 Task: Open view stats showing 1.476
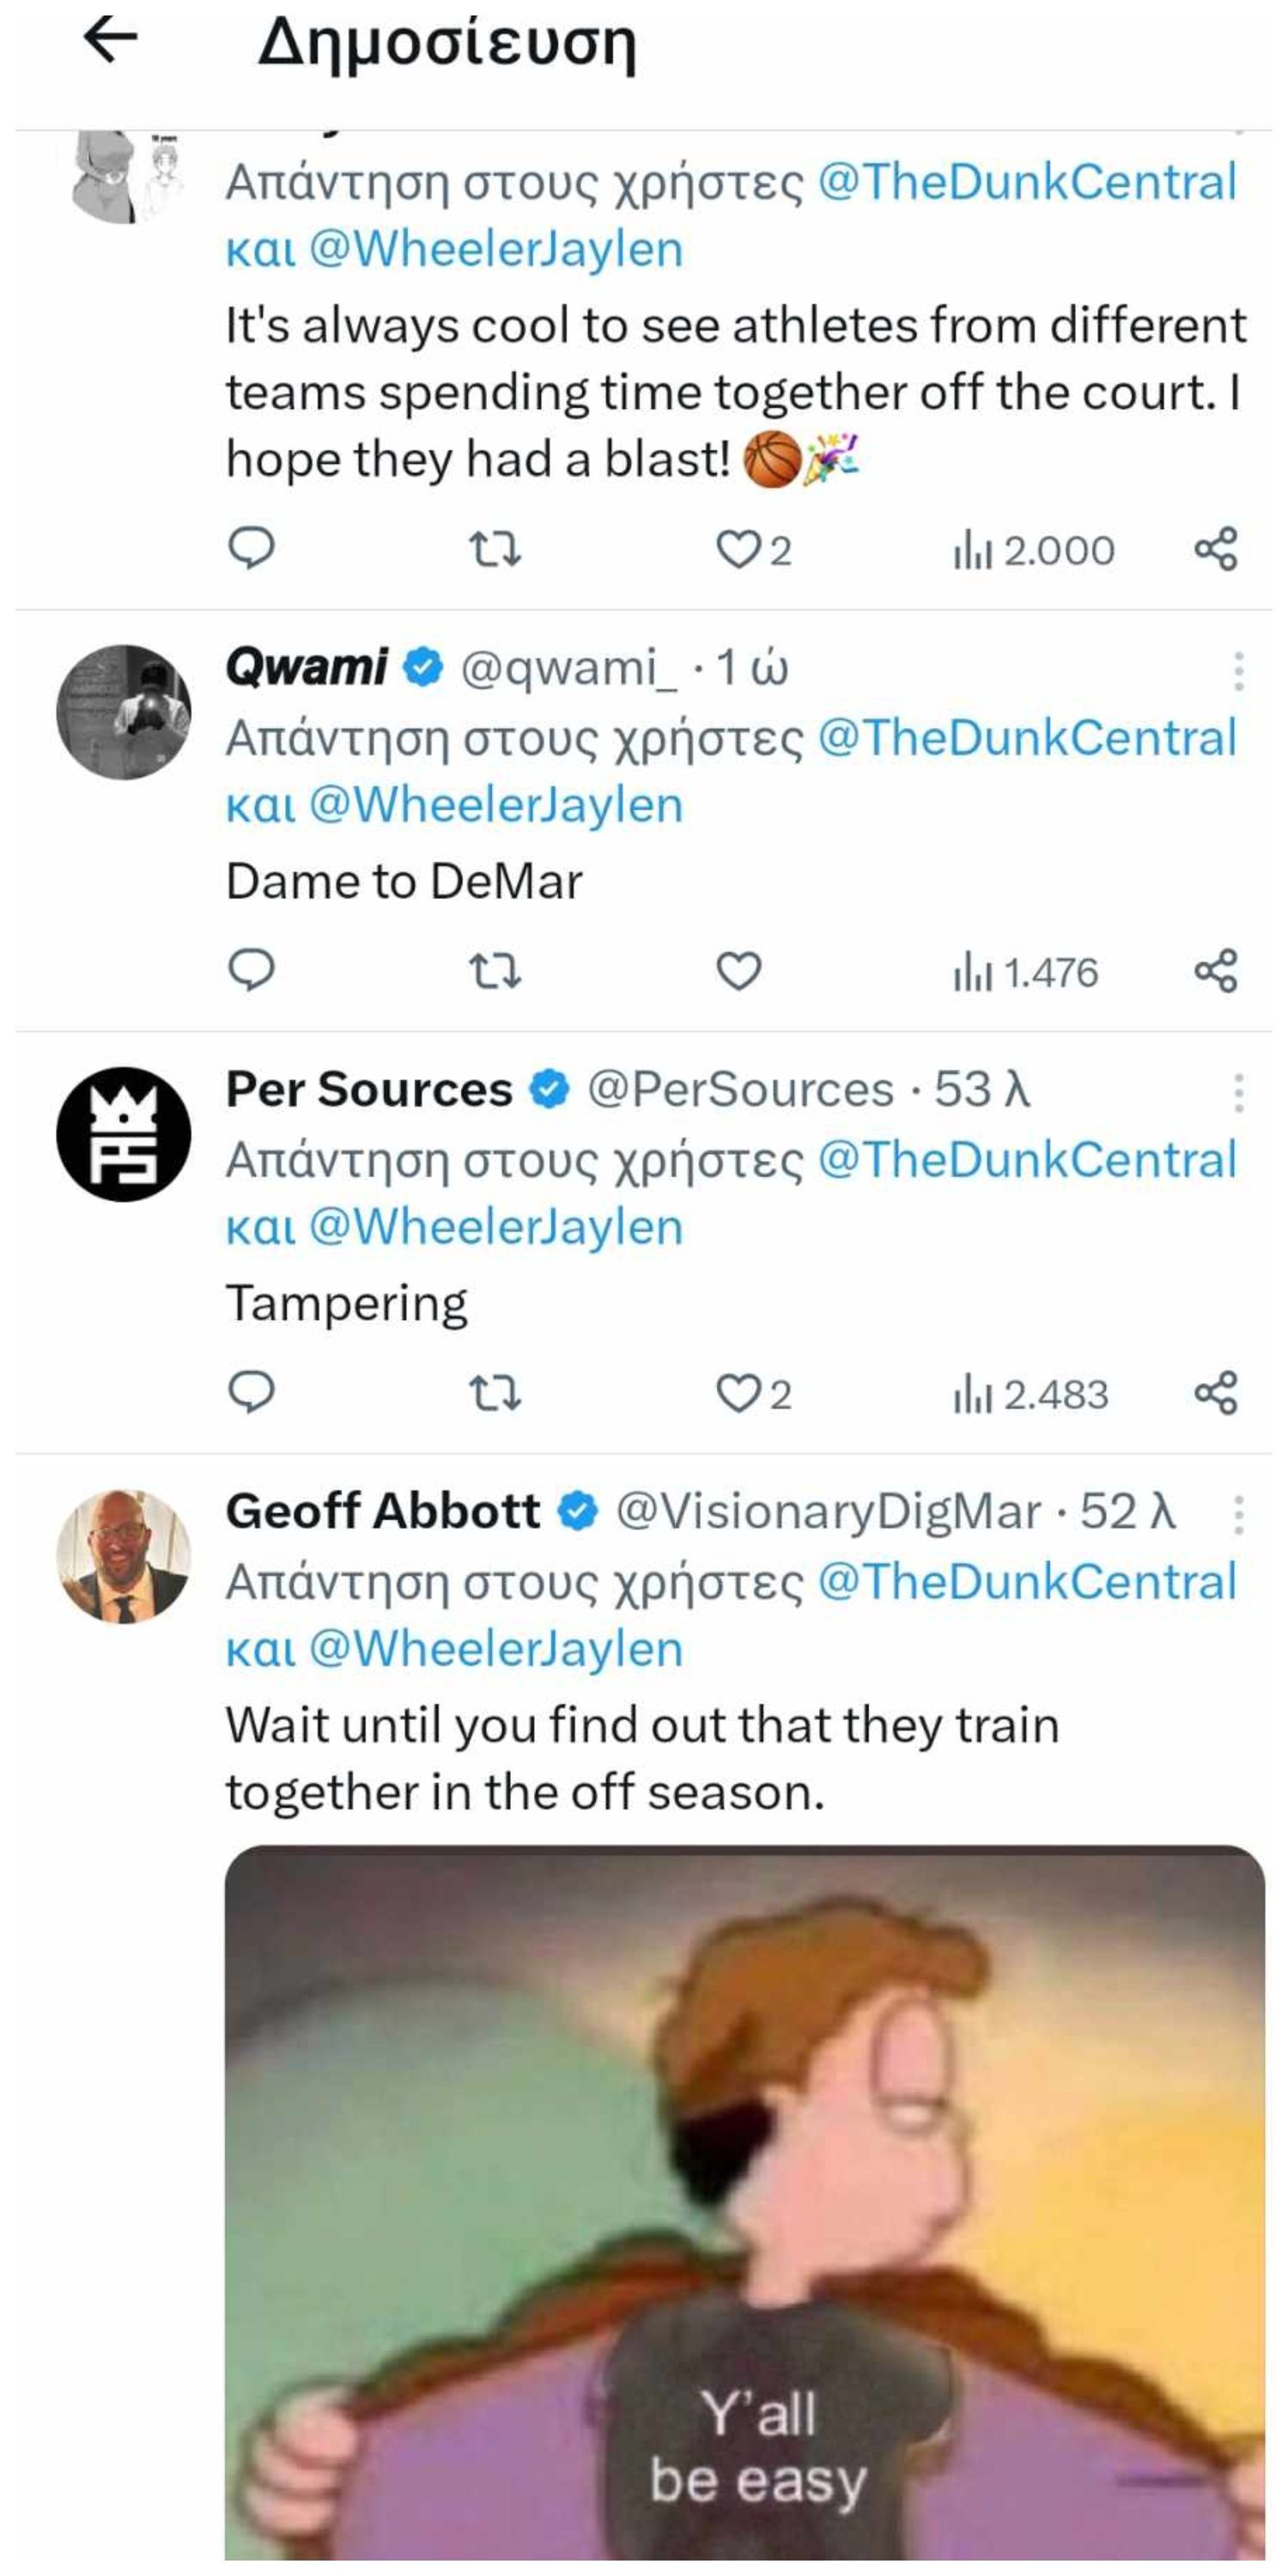click(x=1026, y=971)
